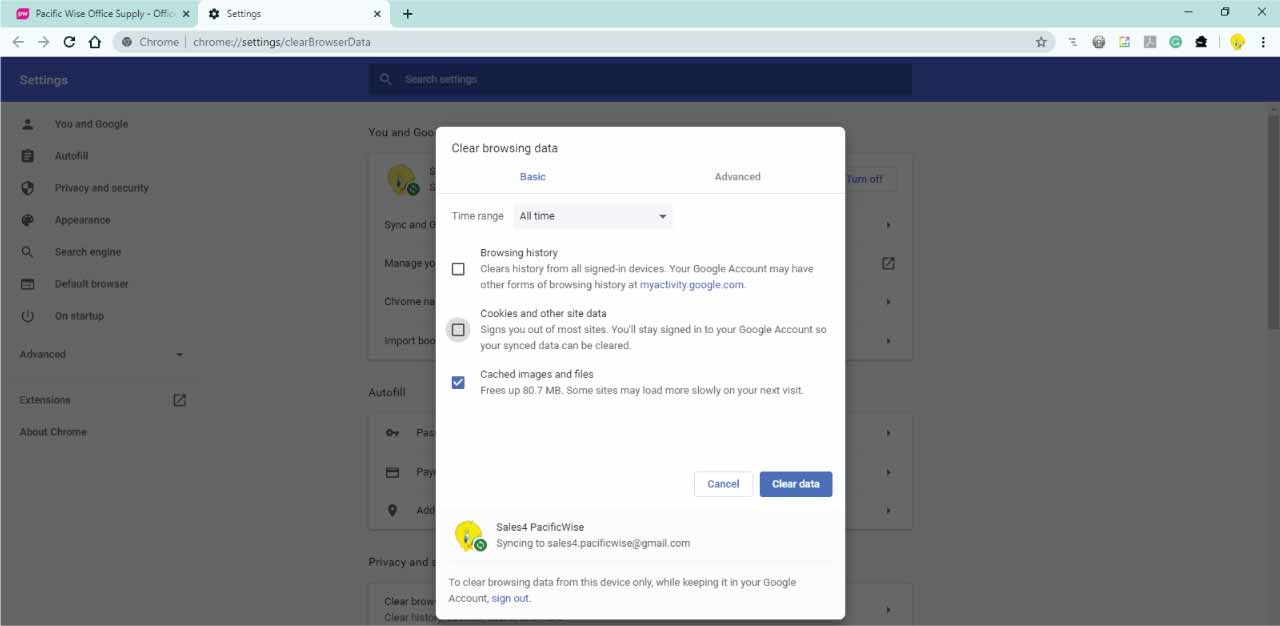Click the Search settings field
This screenshot has width=1280, height=626.
[x=640, y=79]
